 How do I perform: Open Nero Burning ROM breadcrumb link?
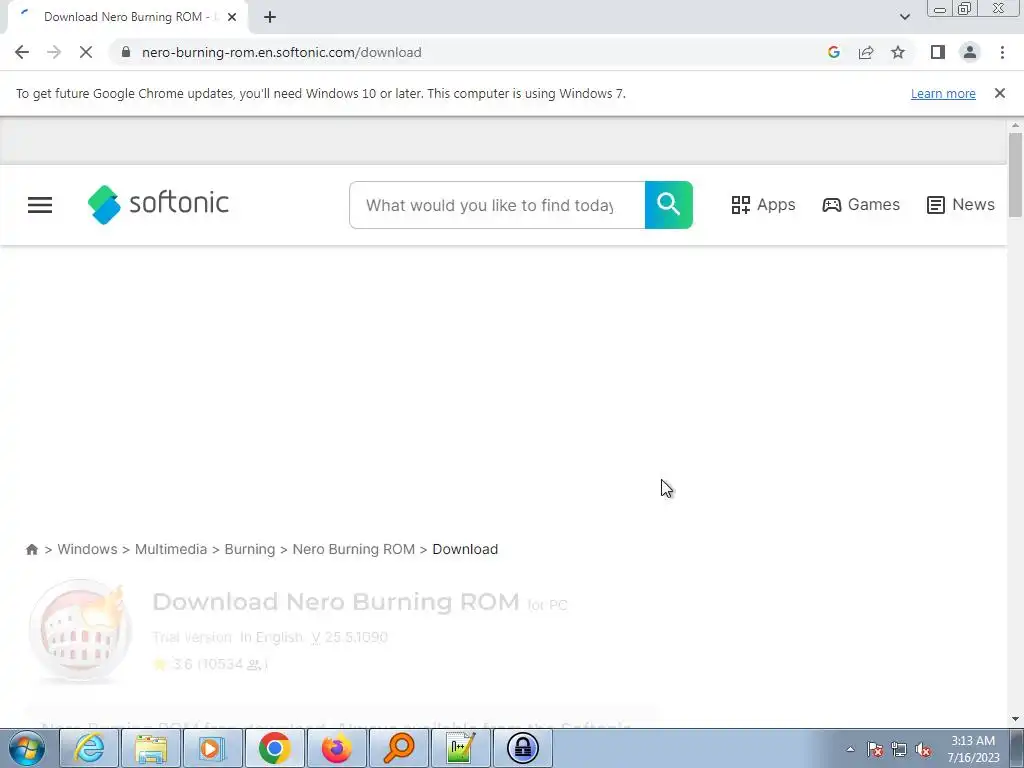354,549
